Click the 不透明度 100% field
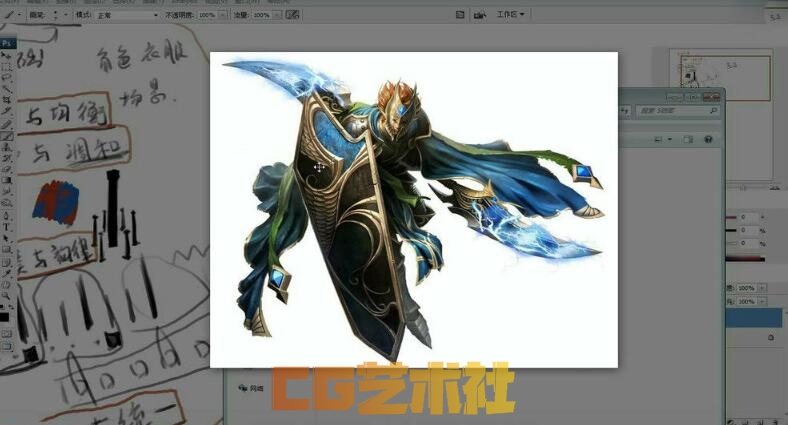 pos(208,15)
